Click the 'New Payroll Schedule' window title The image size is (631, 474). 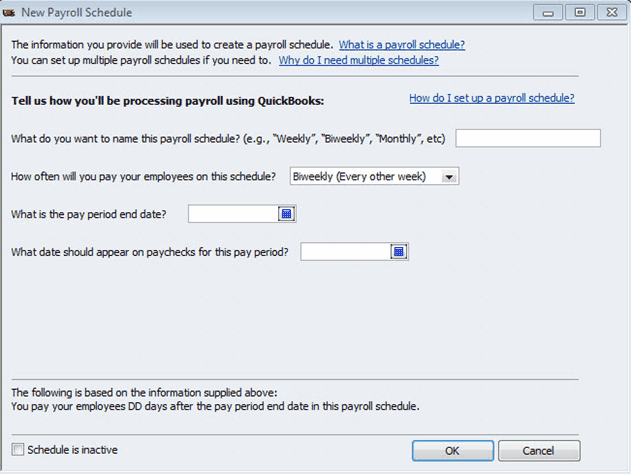point(76,12)
